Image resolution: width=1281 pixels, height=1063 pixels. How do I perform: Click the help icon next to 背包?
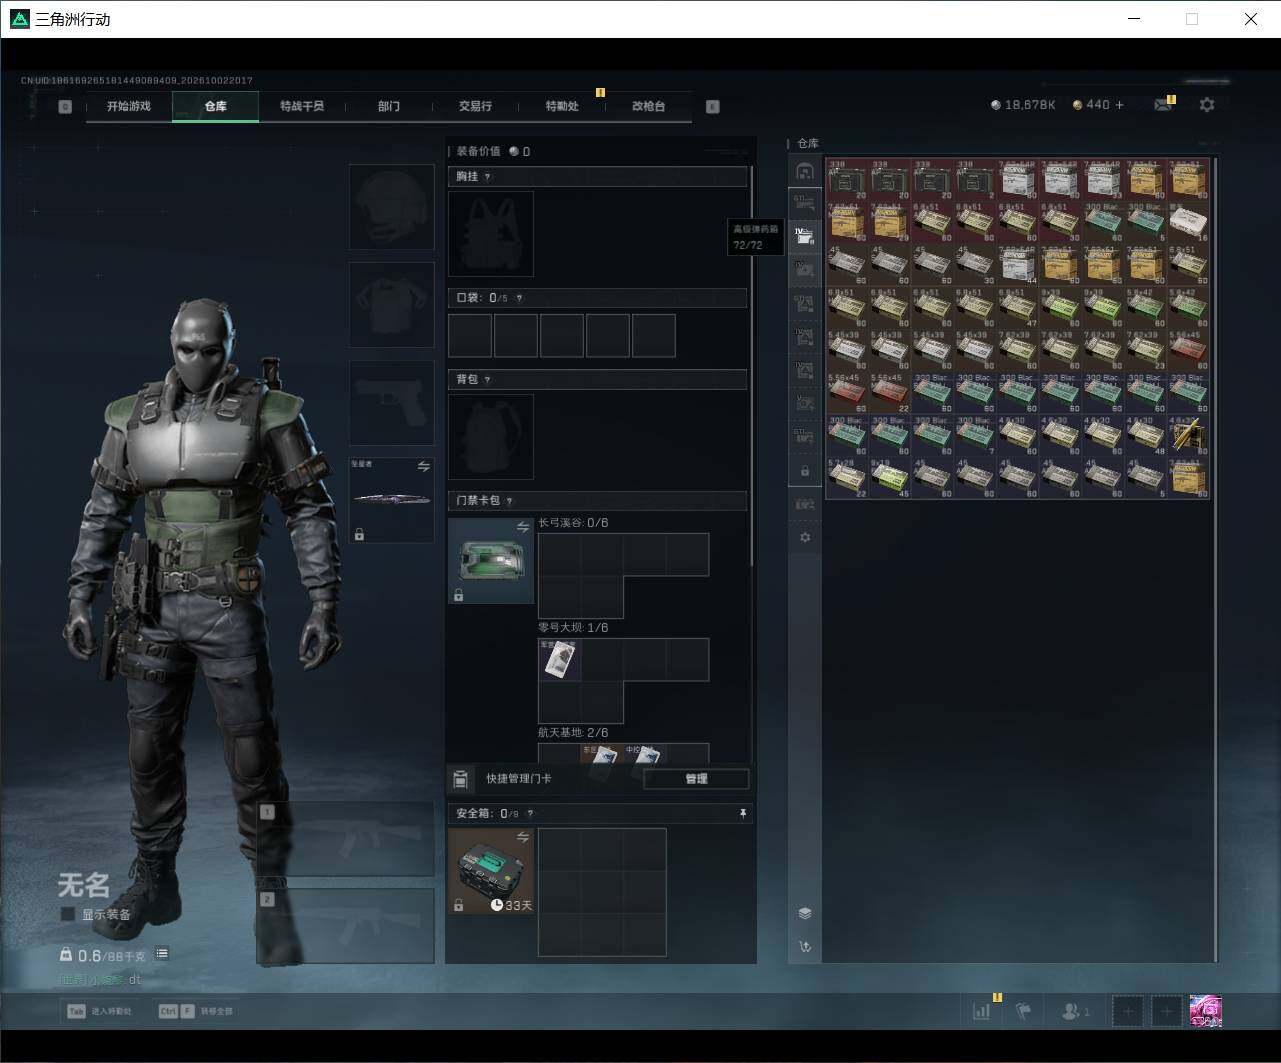pyautogui.click(x=487, y=380)
